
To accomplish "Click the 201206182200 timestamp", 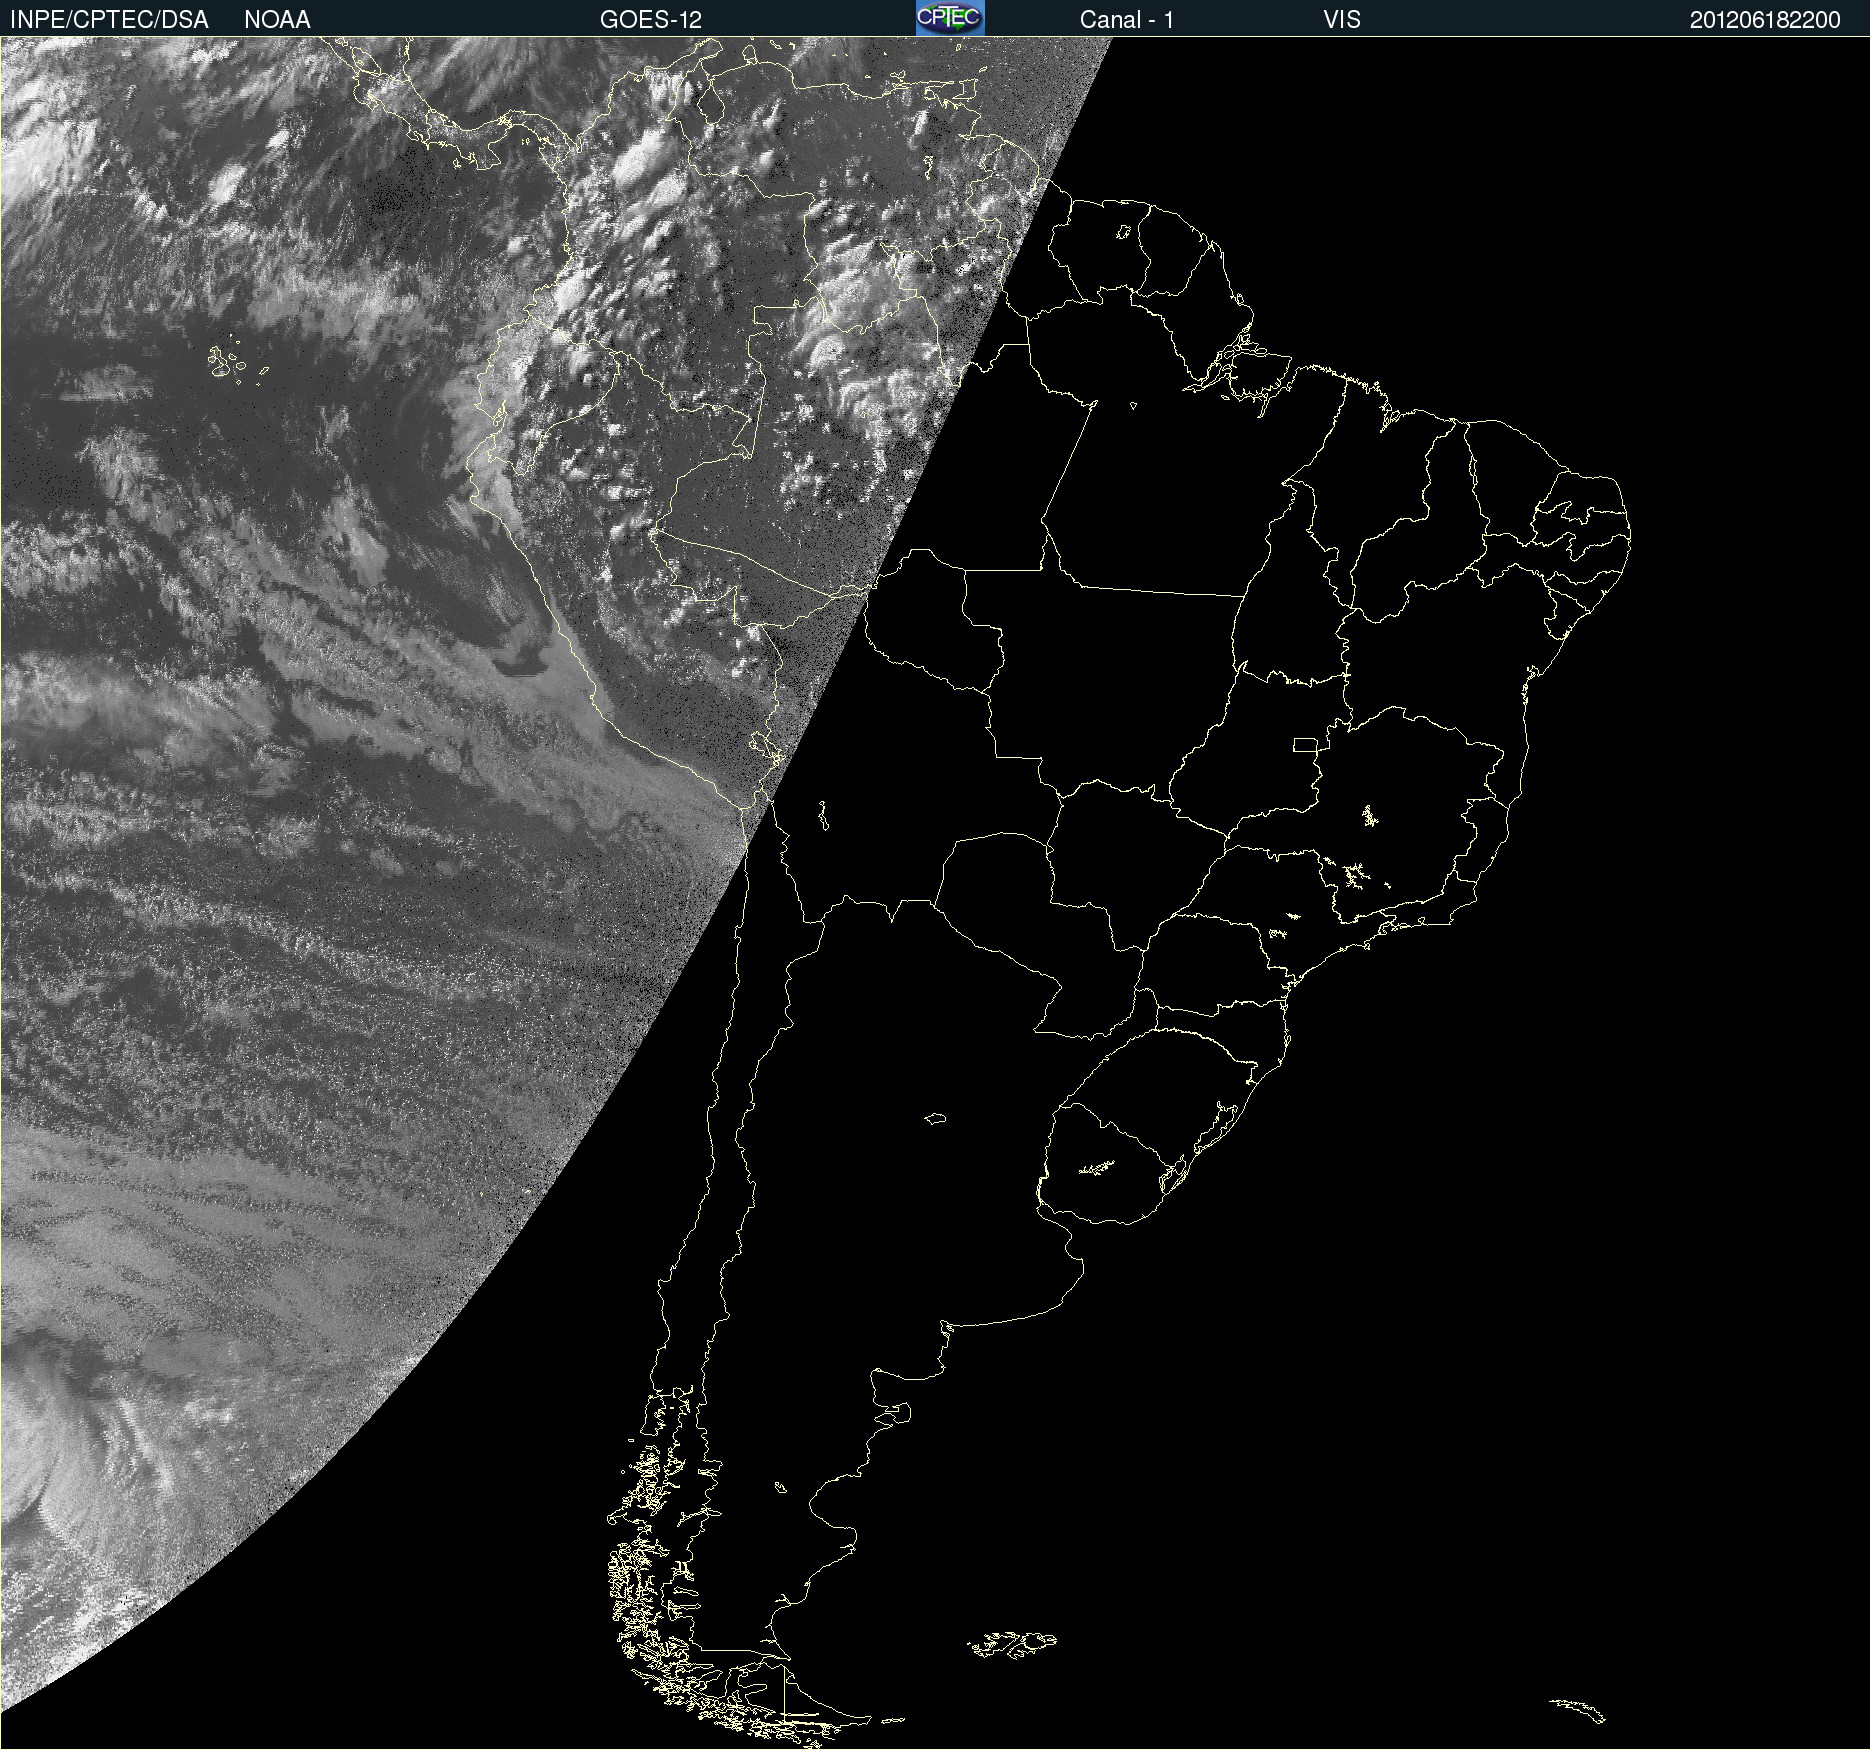I will tap(1765, 20).
